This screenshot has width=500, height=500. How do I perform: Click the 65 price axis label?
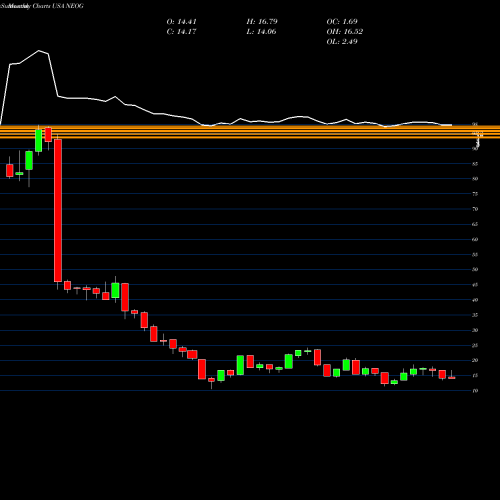click(475, 224)
